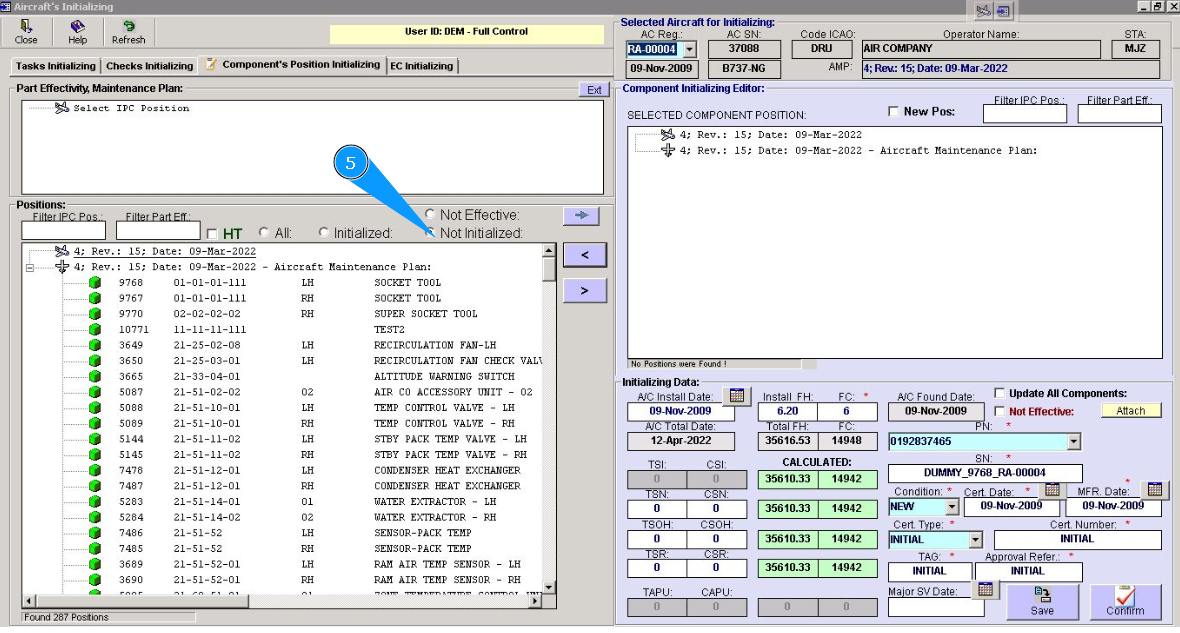Viewport: 1180px width, 633px height.
Task: Select the Not Initialized radio button
Action: 431,233
